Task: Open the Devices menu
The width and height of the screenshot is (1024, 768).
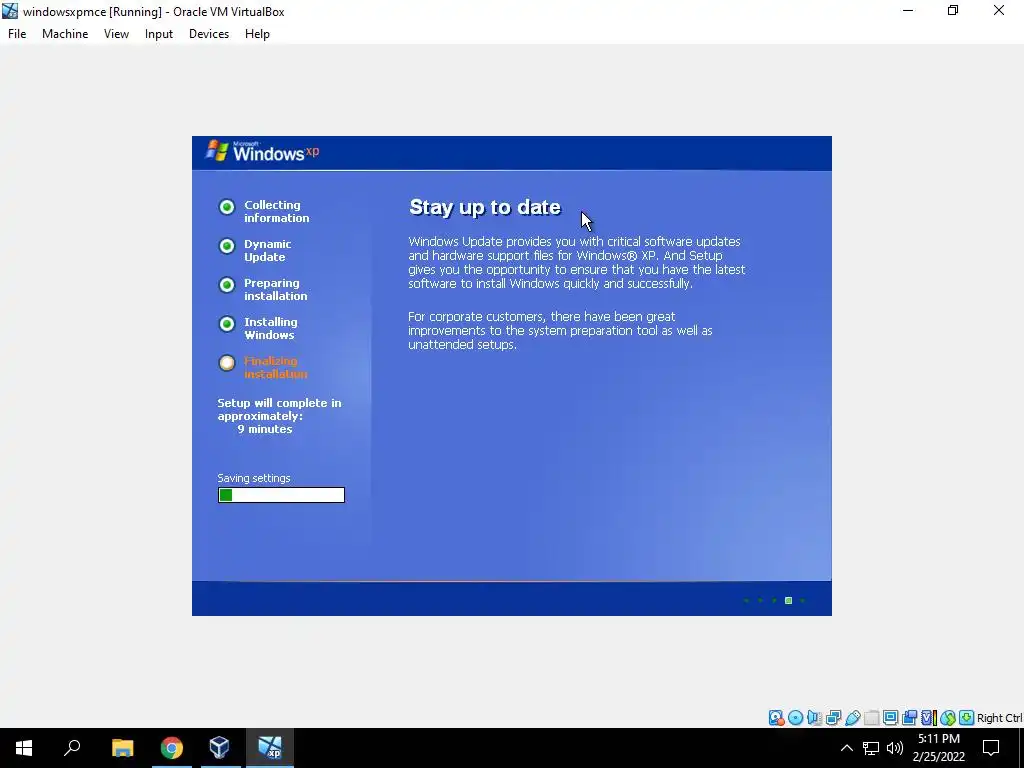Action: 209,34
